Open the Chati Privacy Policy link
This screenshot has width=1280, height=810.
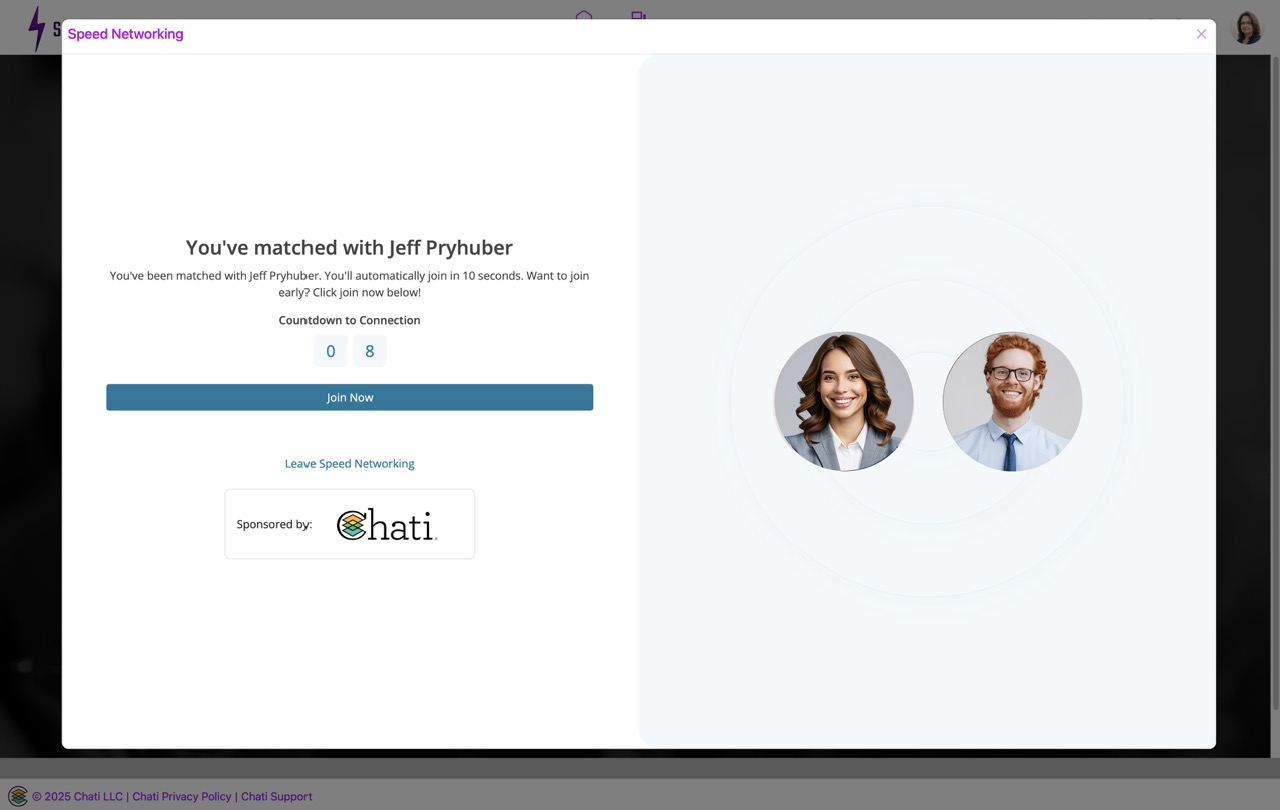[x=182, y=797]
